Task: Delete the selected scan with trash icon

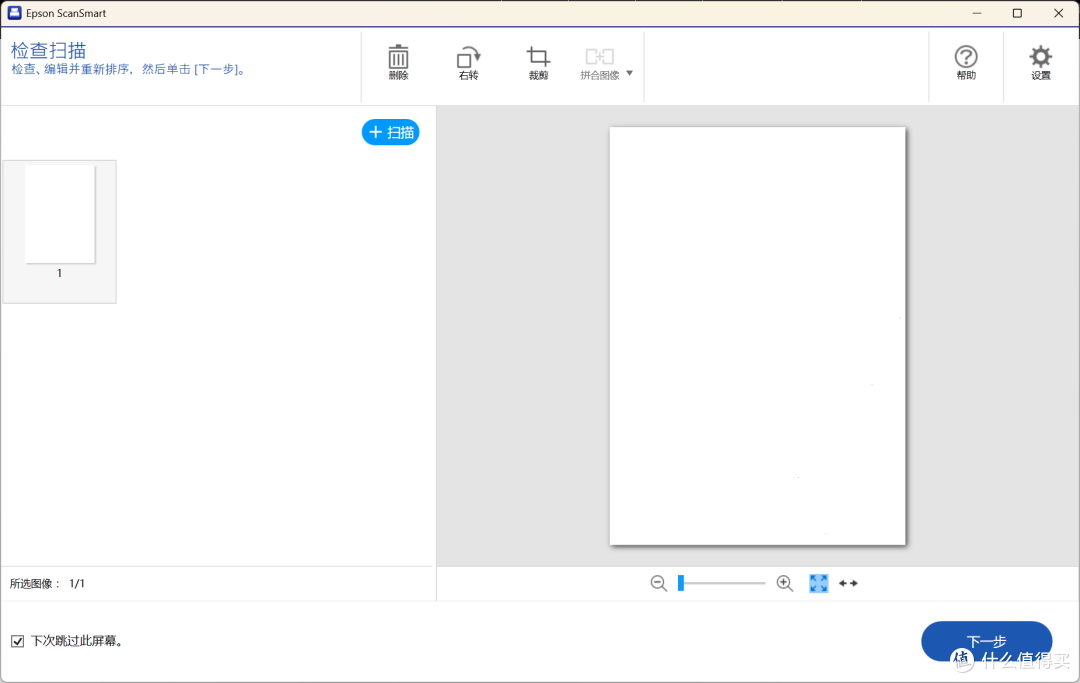Action: pyautogui.click(x=398, y=63)
